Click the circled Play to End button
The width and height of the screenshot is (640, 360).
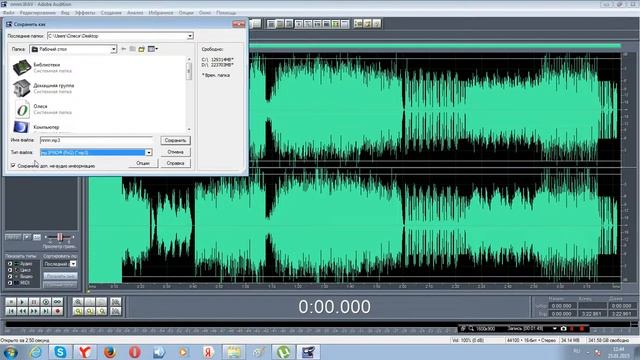pos(46,302)
